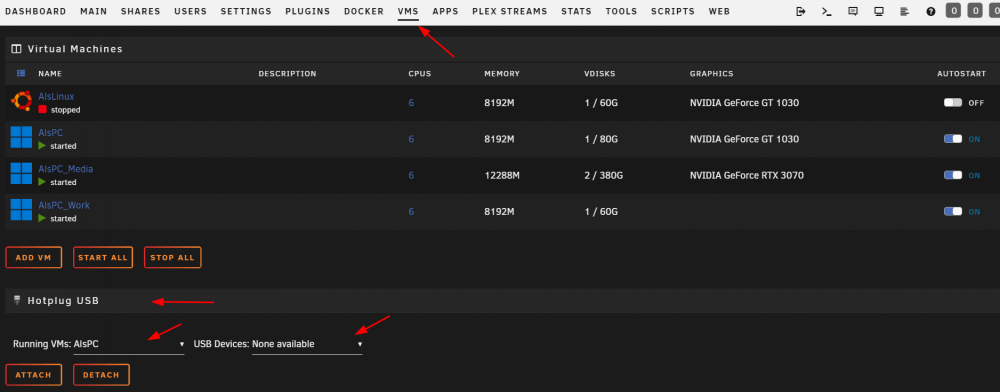Viewport: 1000px width, 392px height.
Task: Click the list view icon beside NAME
Action: tap(20, 73)
